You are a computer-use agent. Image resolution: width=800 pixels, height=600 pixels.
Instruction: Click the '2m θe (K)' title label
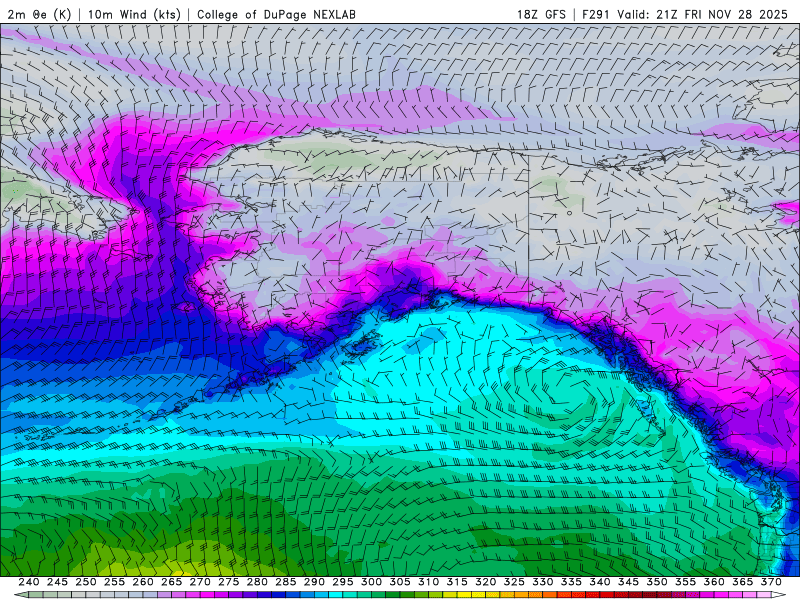39,14
